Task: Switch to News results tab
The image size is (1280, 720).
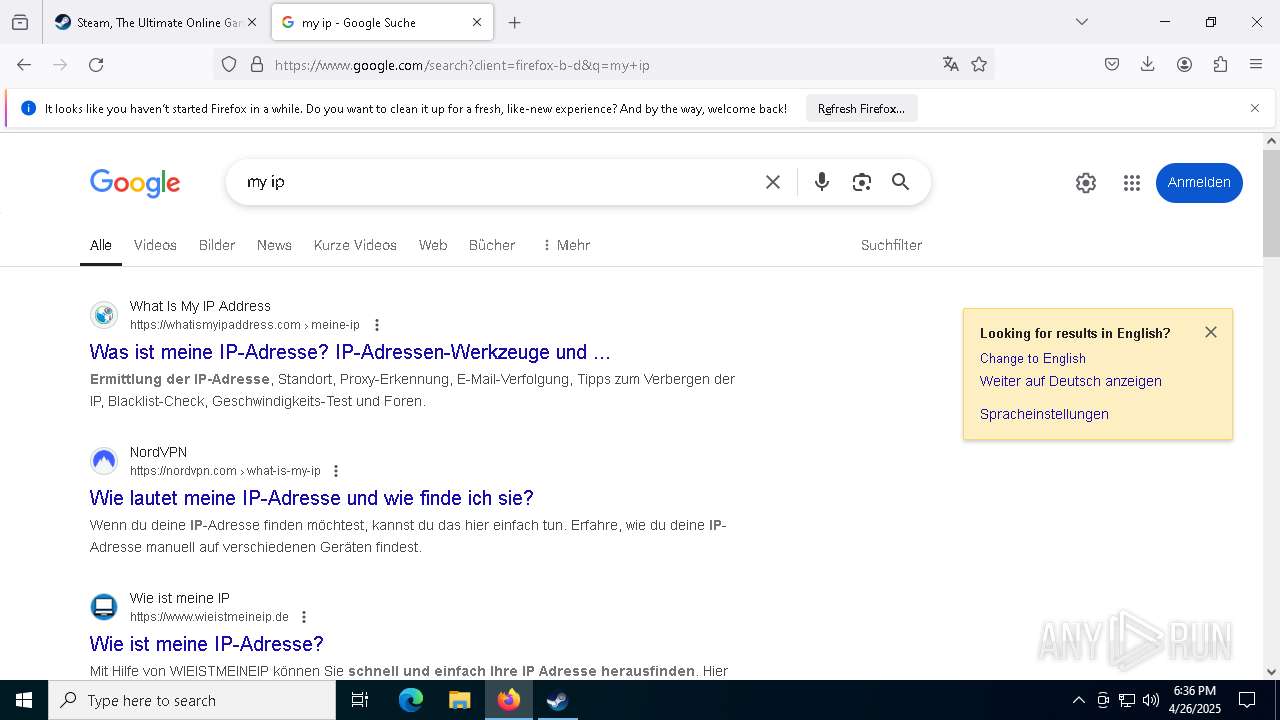Action: click(274, 245)
